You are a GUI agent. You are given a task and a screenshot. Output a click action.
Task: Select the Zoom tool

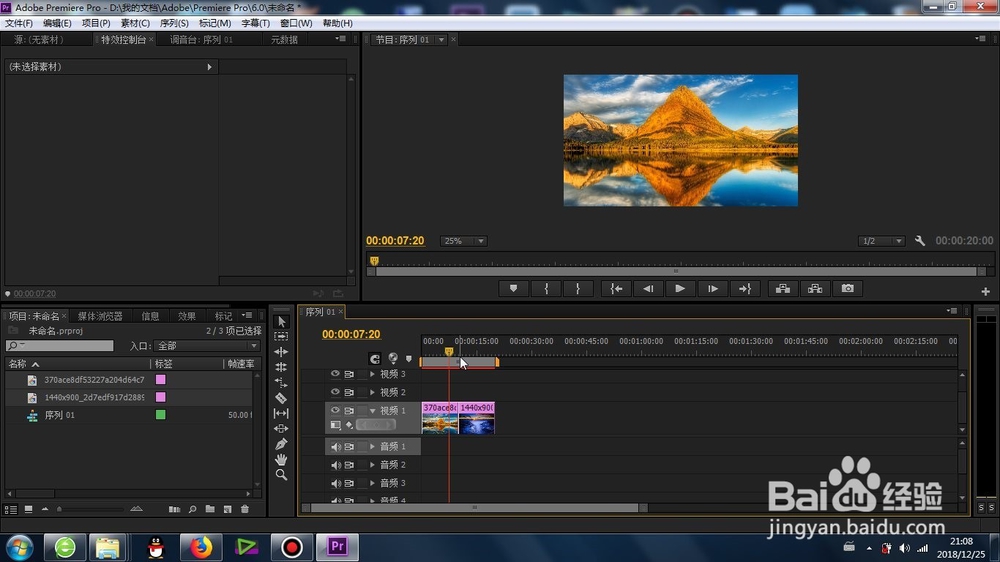(281, 475)
